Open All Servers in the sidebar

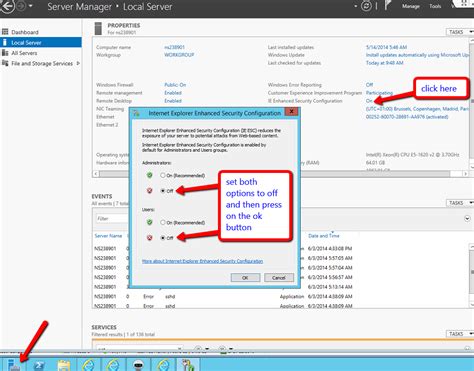(24, 53)
